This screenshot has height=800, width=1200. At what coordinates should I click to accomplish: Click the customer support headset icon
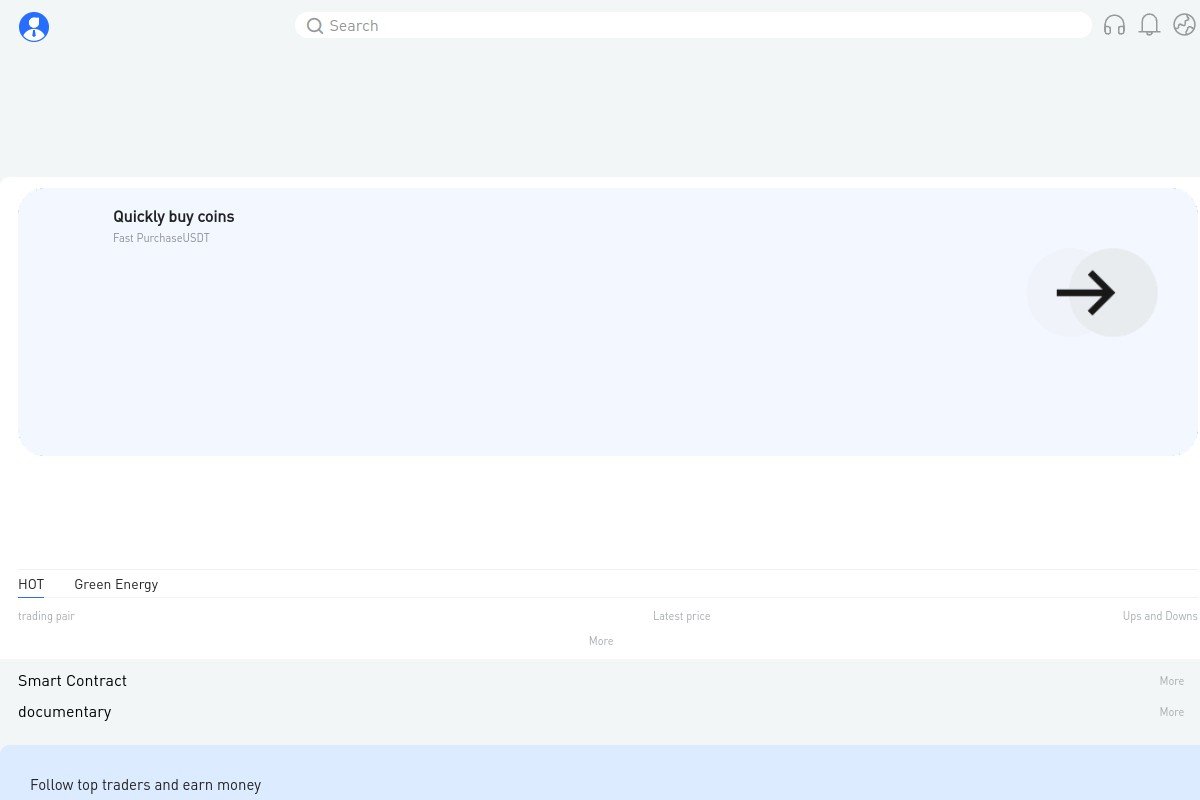[x=1114, y=25]
